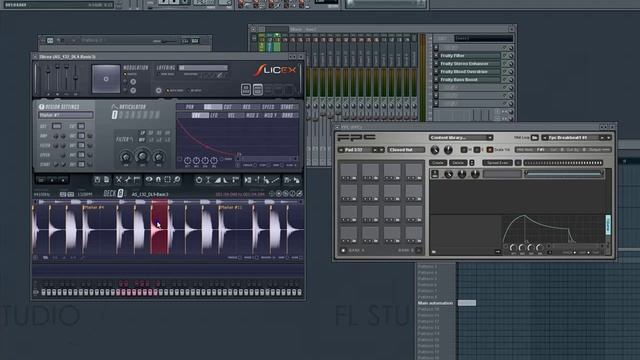Click the second square layout icon under Slicex logo

tap(258, 89)
